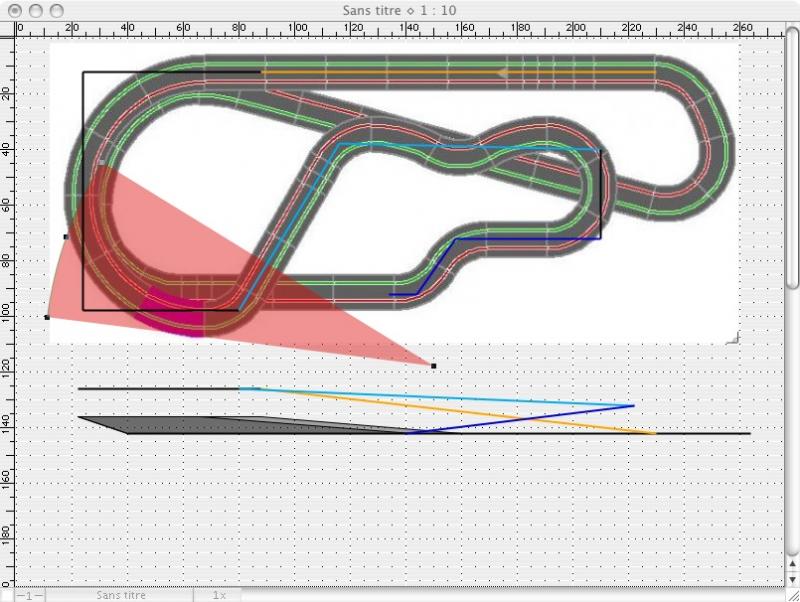Click the vertical ruler at mark 60
800x602 pixels.
7,204
